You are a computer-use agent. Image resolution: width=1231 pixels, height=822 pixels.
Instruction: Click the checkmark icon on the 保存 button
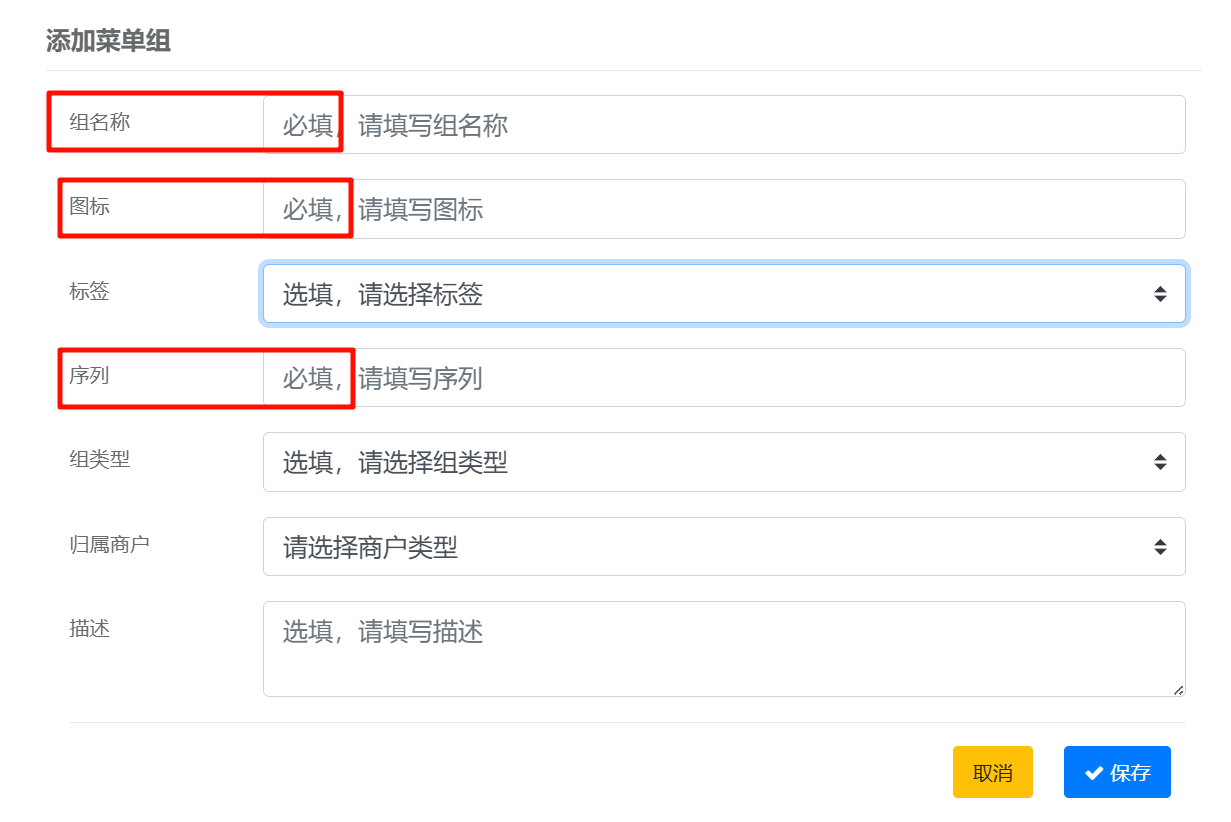pos(1094,773)
